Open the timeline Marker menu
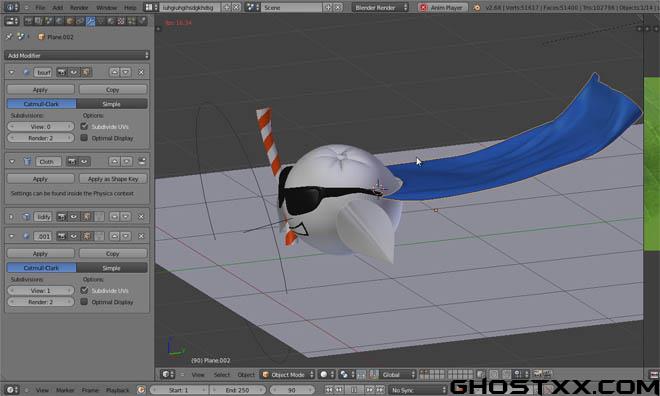Image resolution: width=660 pixels, height=396 pixels. click(64, 390)
